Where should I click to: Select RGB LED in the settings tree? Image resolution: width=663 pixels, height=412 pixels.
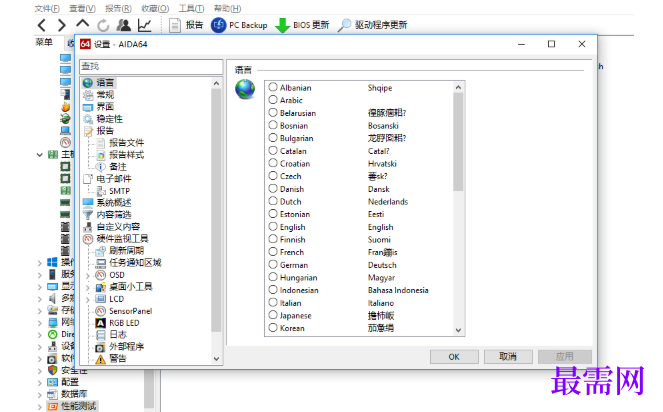coord(118,323)
